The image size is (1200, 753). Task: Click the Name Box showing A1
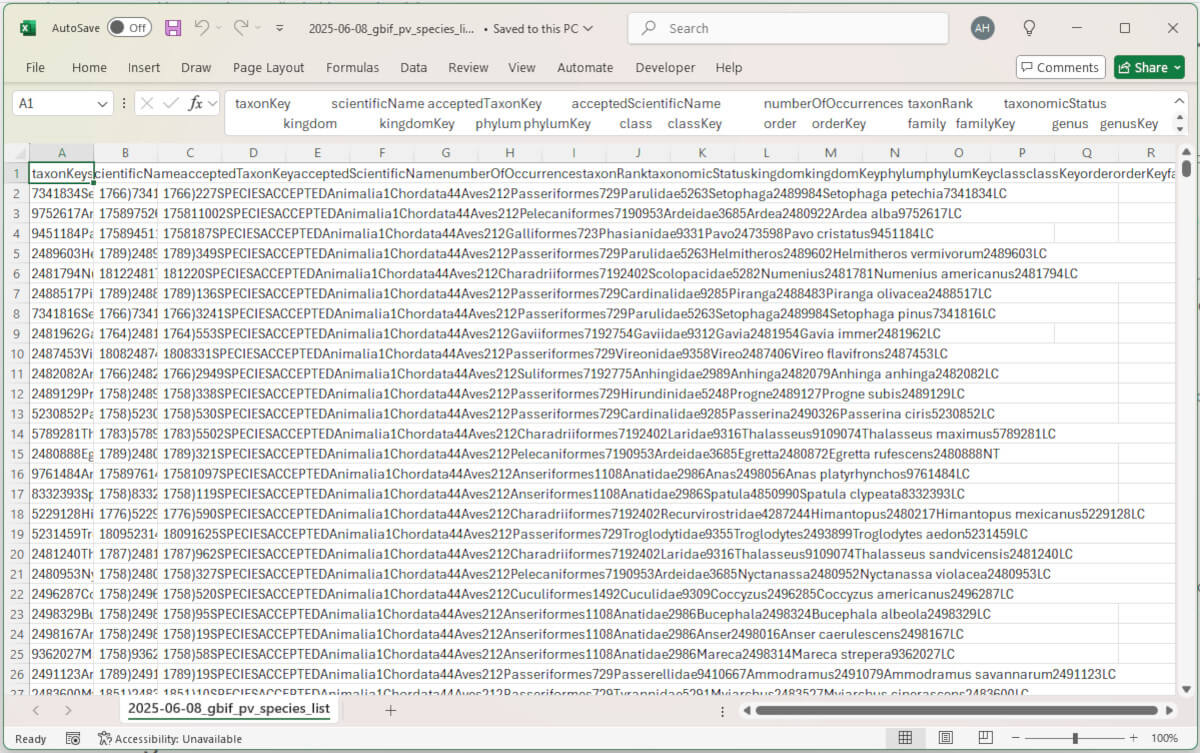point(53,103)
